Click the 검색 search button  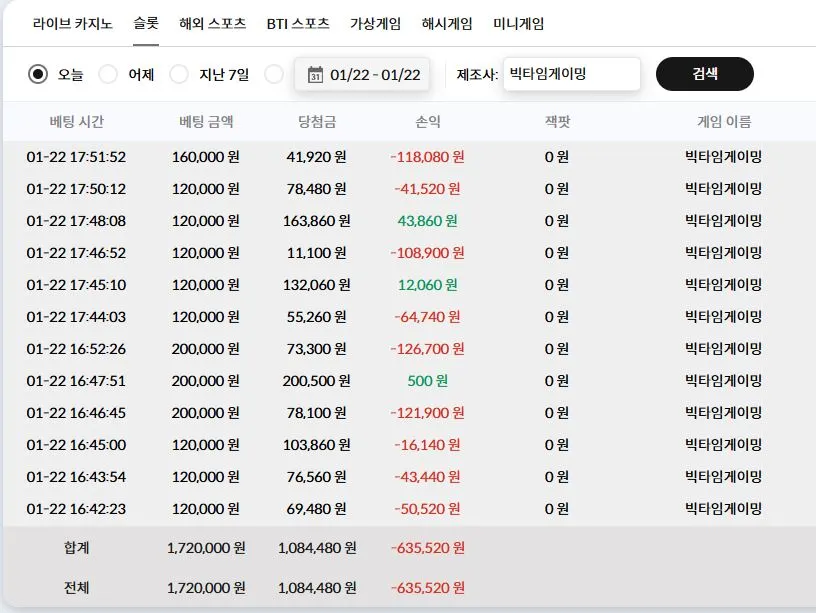click(x=705, y=74)
